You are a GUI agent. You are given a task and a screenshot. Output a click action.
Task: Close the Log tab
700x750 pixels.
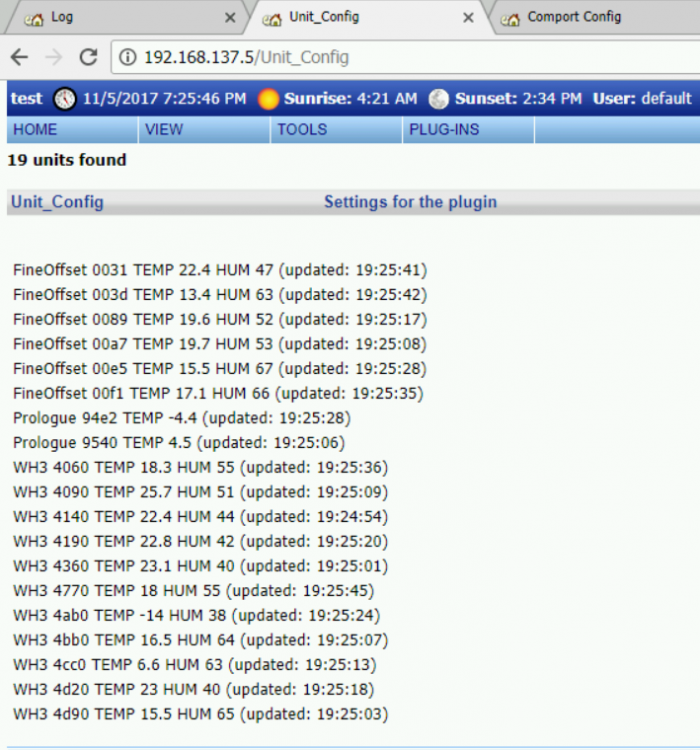coord(230,18)
